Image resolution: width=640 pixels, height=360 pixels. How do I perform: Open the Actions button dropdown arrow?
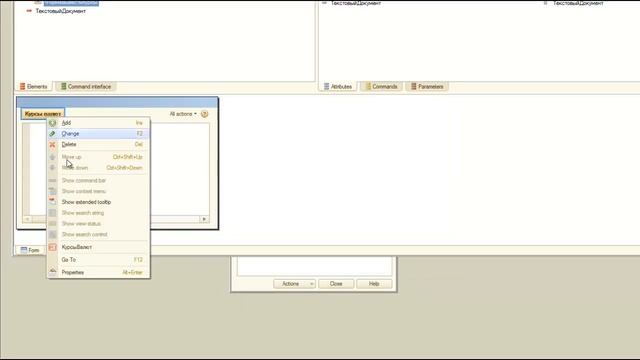[311, 284]
